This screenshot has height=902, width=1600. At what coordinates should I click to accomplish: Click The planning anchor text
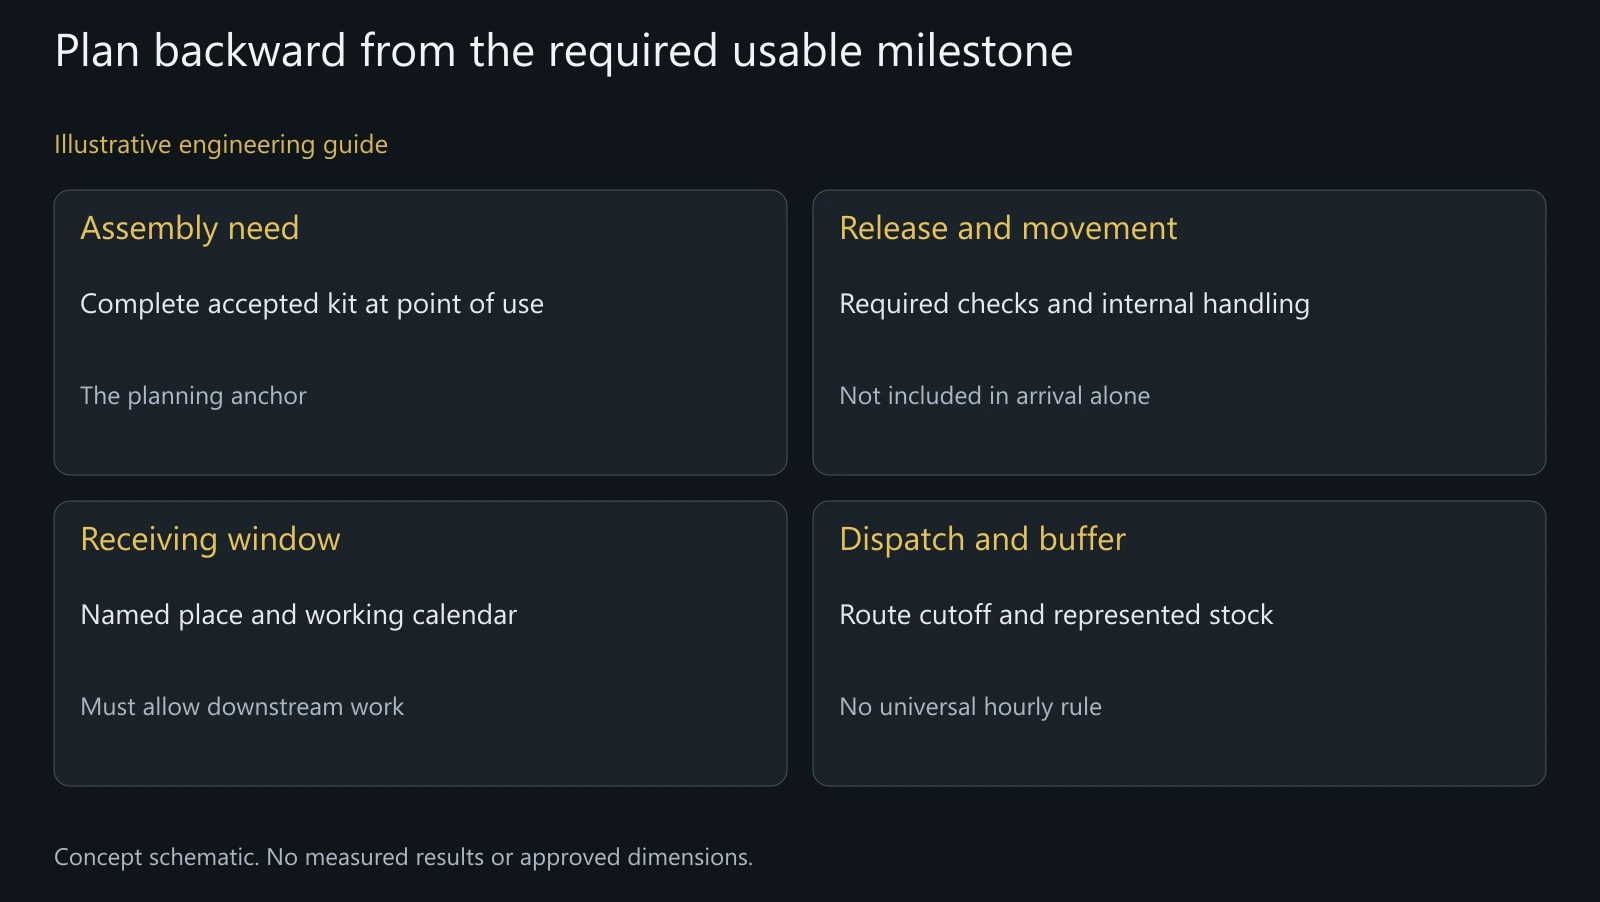[x=193, y=396]
